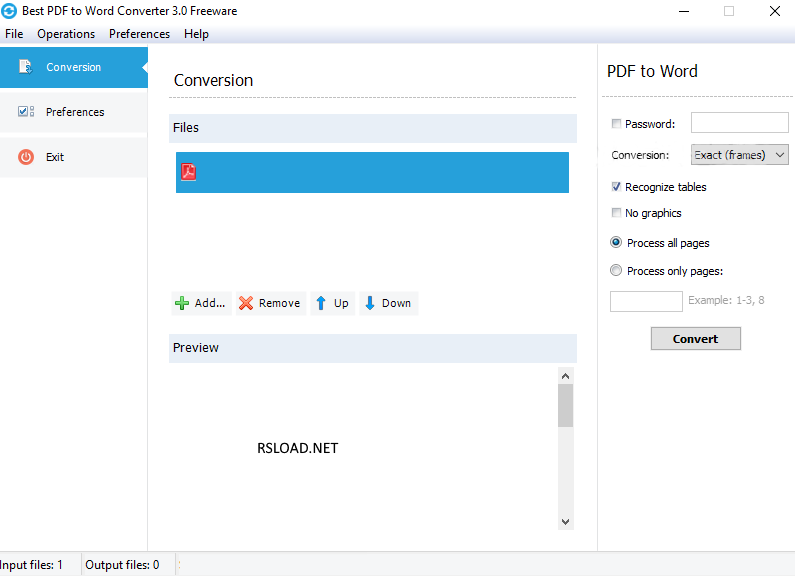Select Process all pages radio button
795x576 pixels.
616,242
